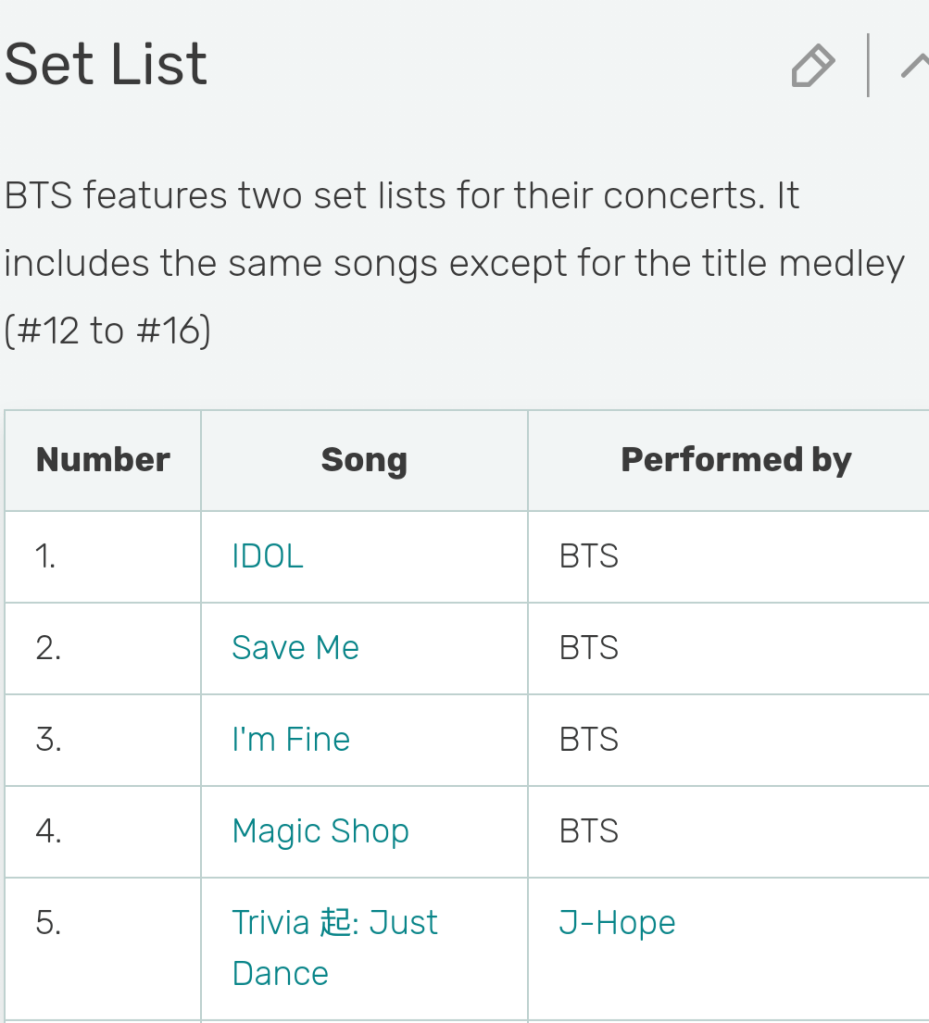Screen dimensions: 929x1023
Task: Select the Performed by column header
Action: point(736,460)
